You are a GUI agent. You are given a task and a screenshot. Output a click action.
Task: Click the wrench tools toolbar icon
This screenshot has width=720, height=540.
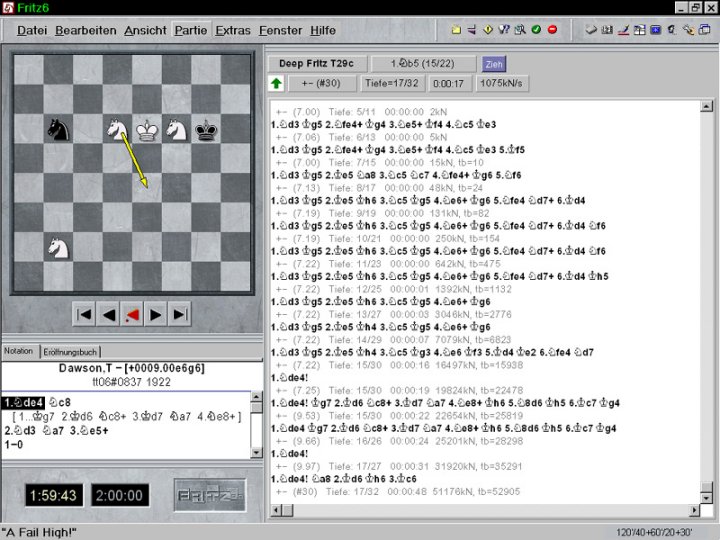click(688, 30)
